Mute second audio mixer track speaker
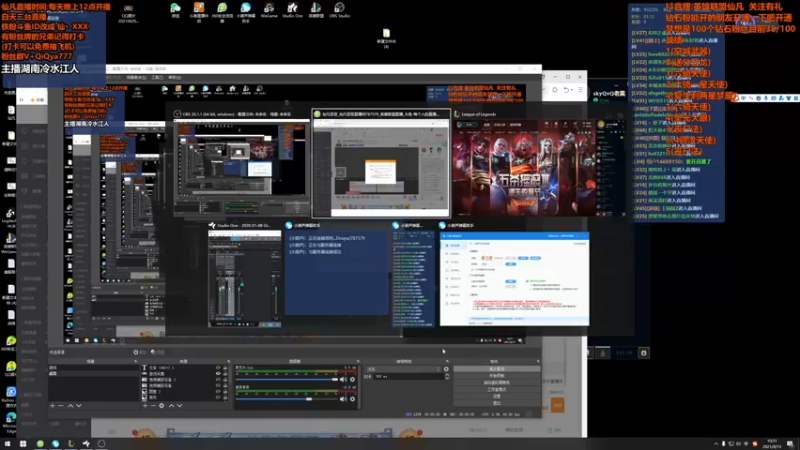The width and height of the screenshot is (800, 450). point(343,399)
